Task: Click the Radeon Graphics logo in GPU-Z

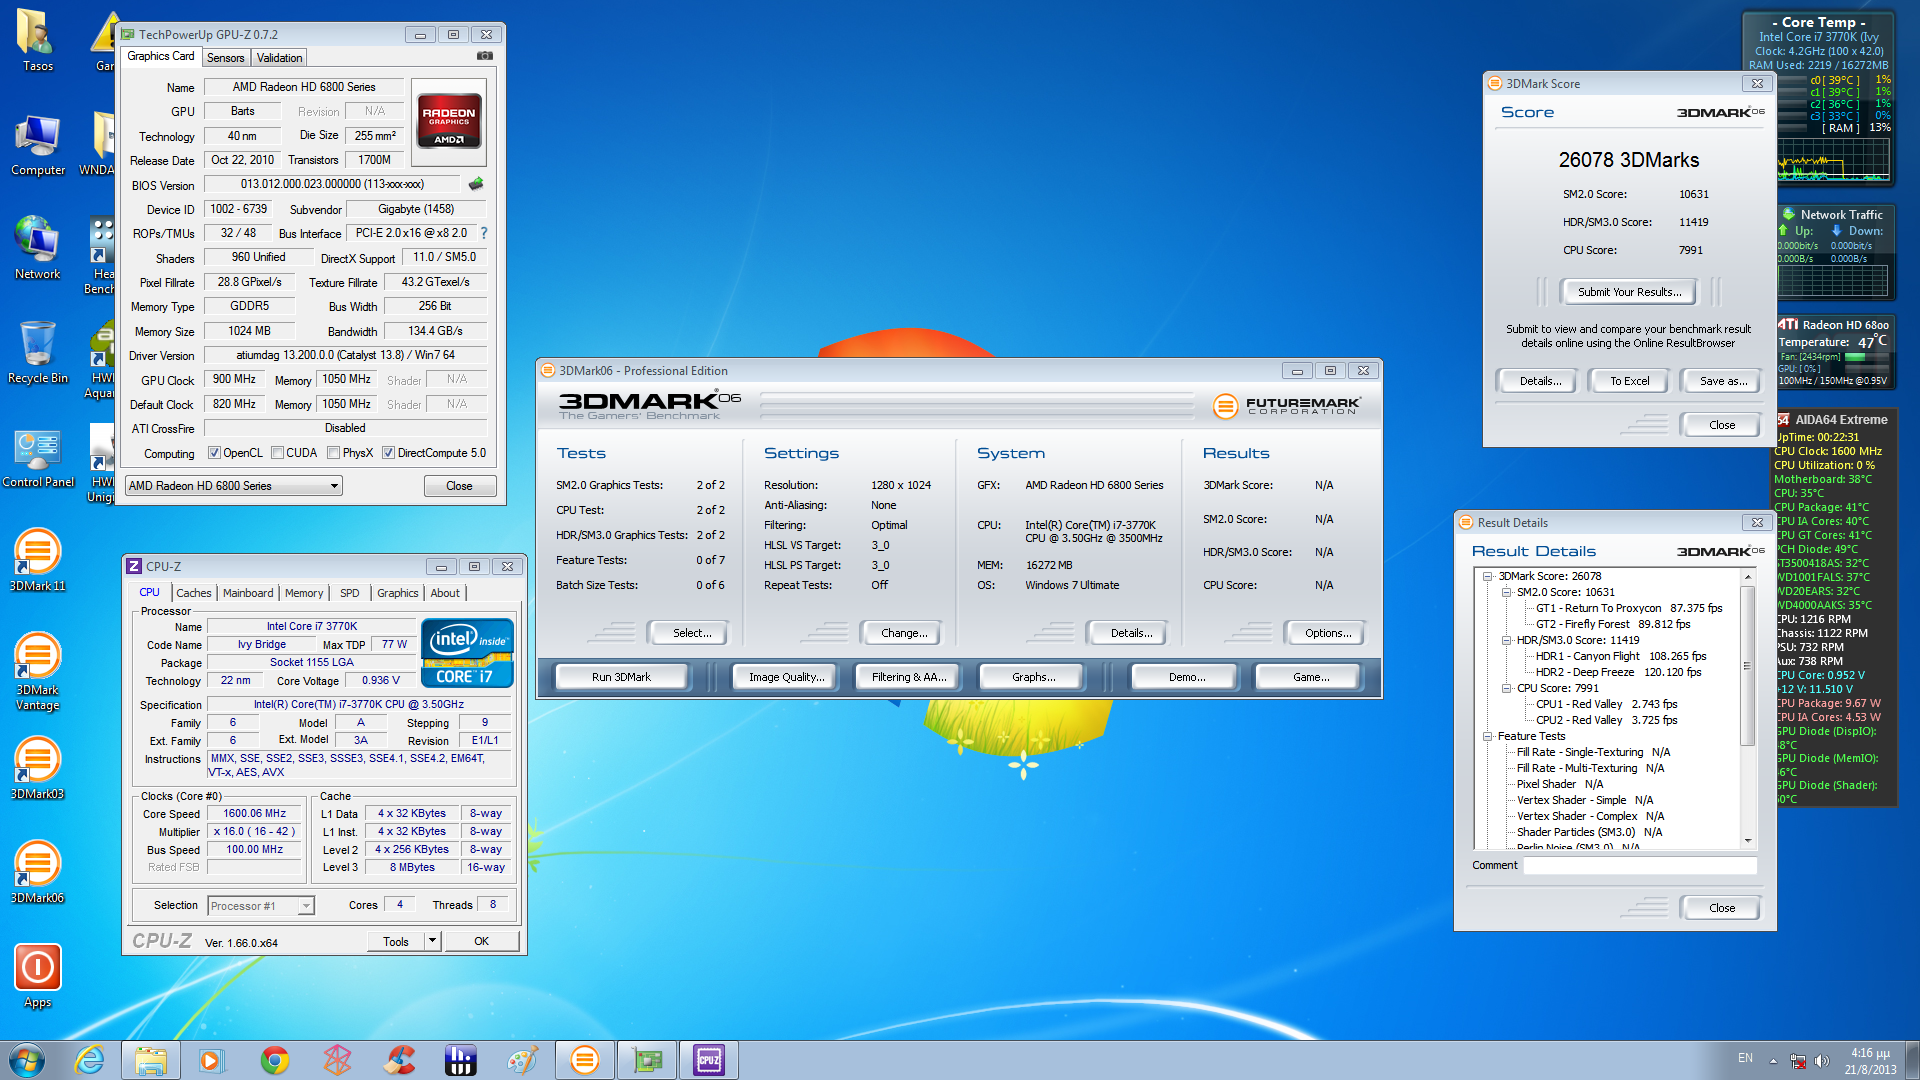Action: tap(449, 122)
